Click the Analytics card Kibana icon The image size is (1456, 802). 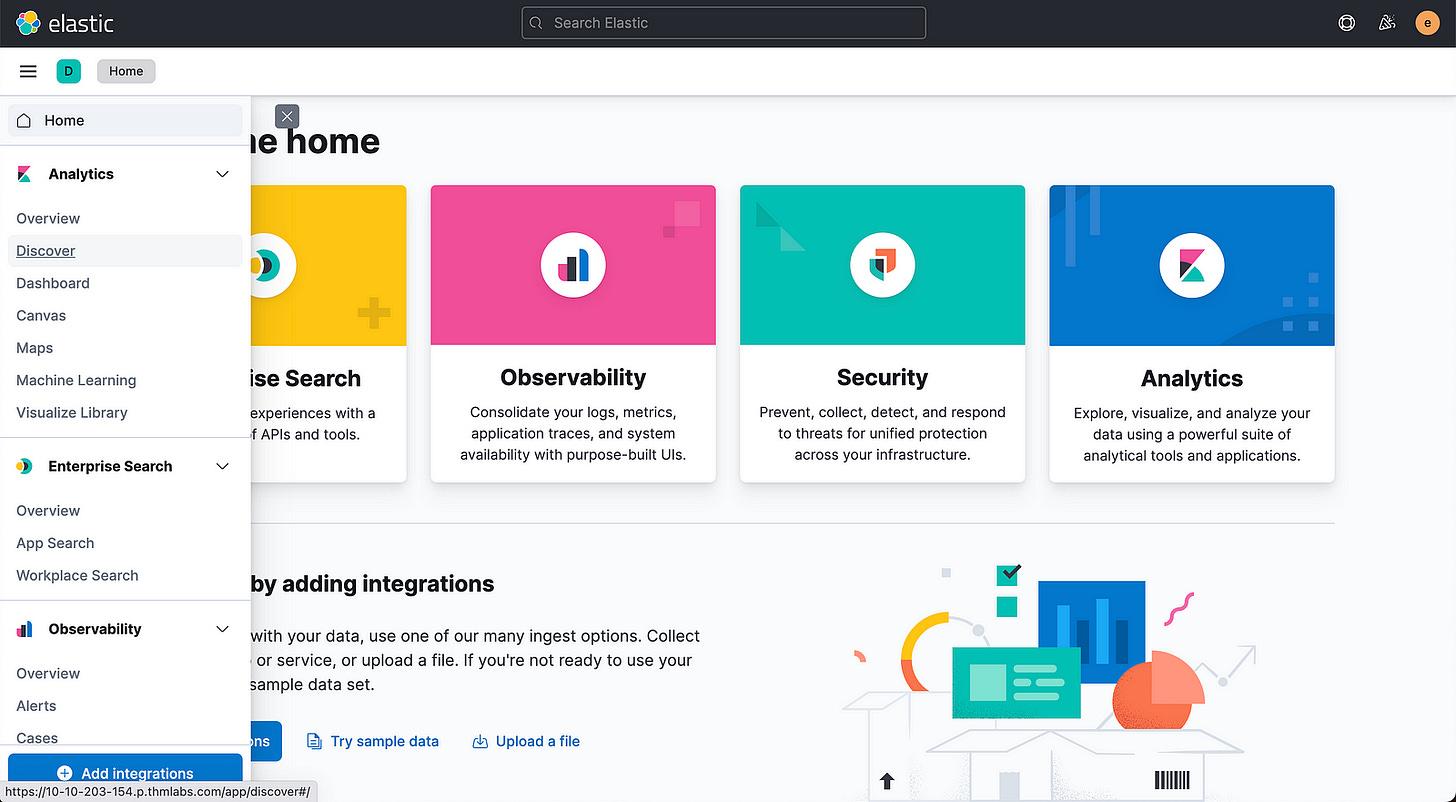tap(1191, 266)
